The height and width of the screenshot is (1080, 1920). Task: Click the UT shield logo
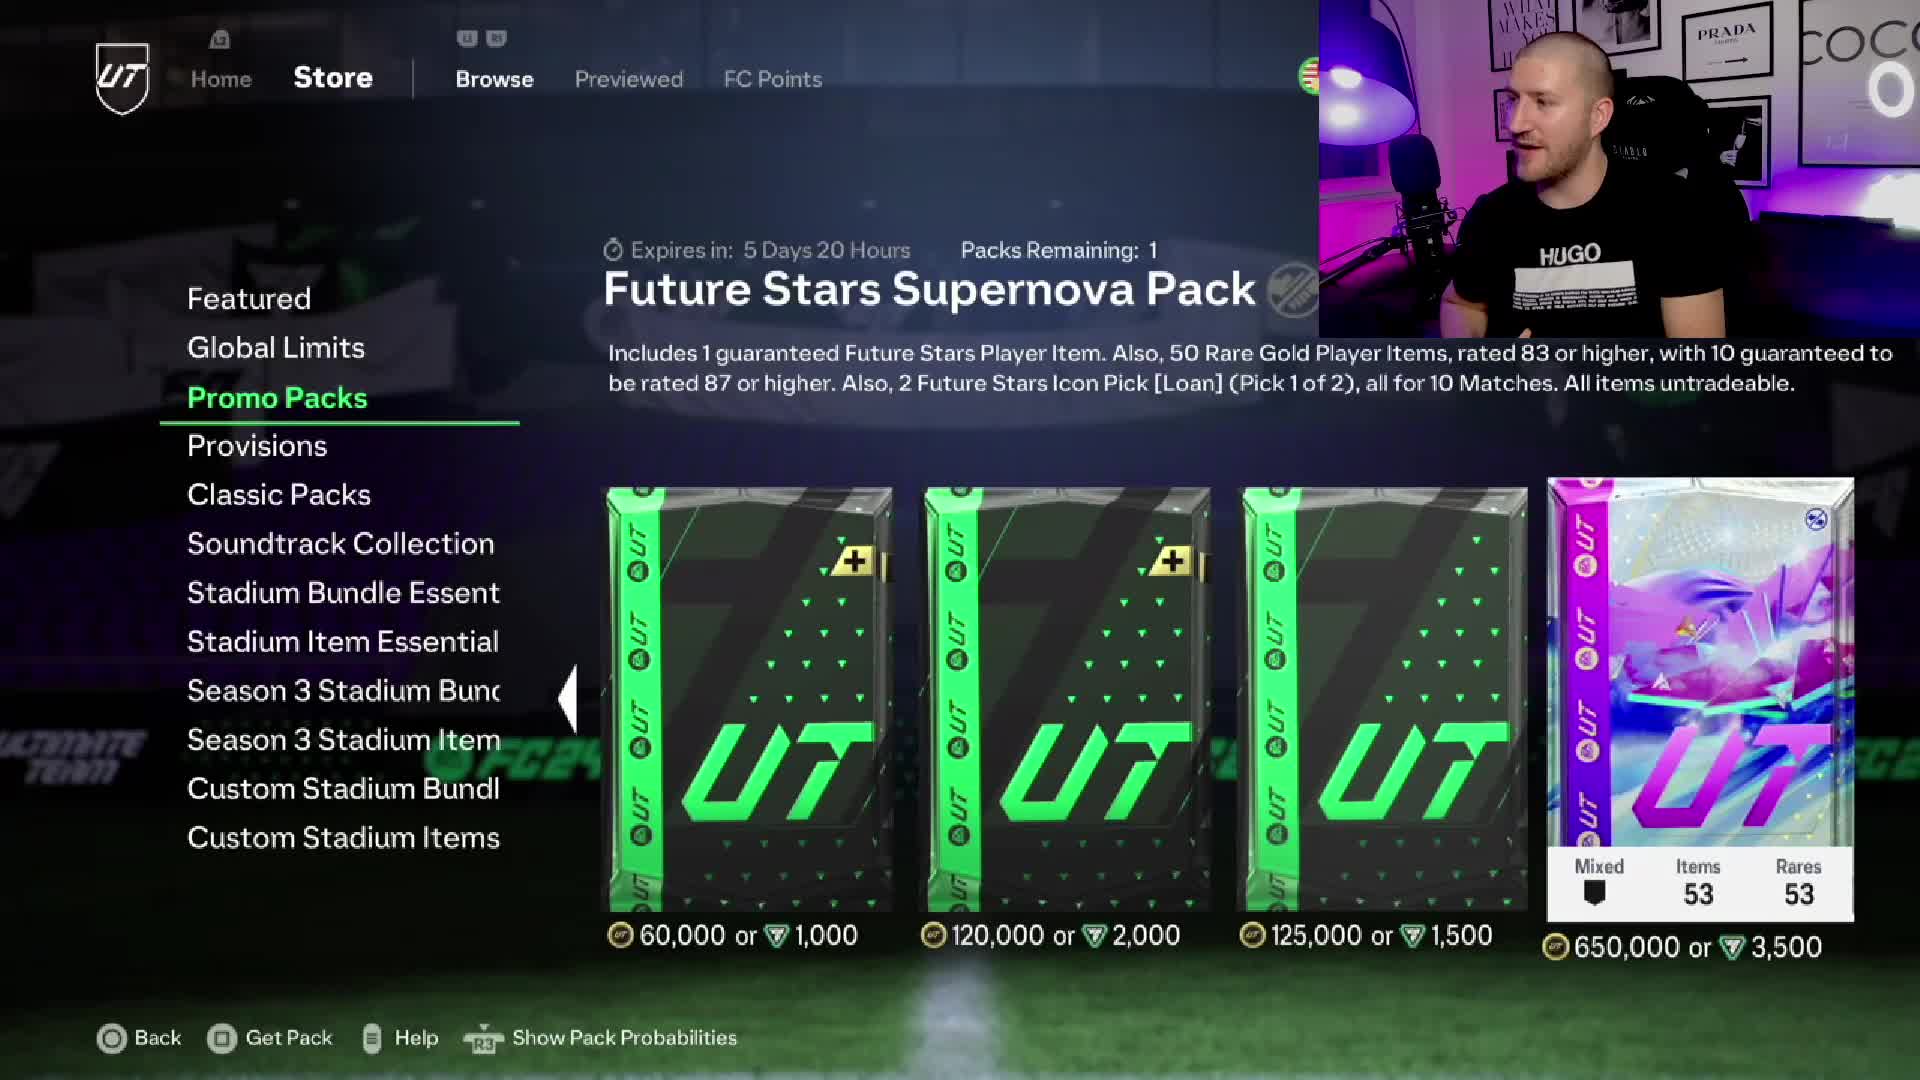(122, 78)
